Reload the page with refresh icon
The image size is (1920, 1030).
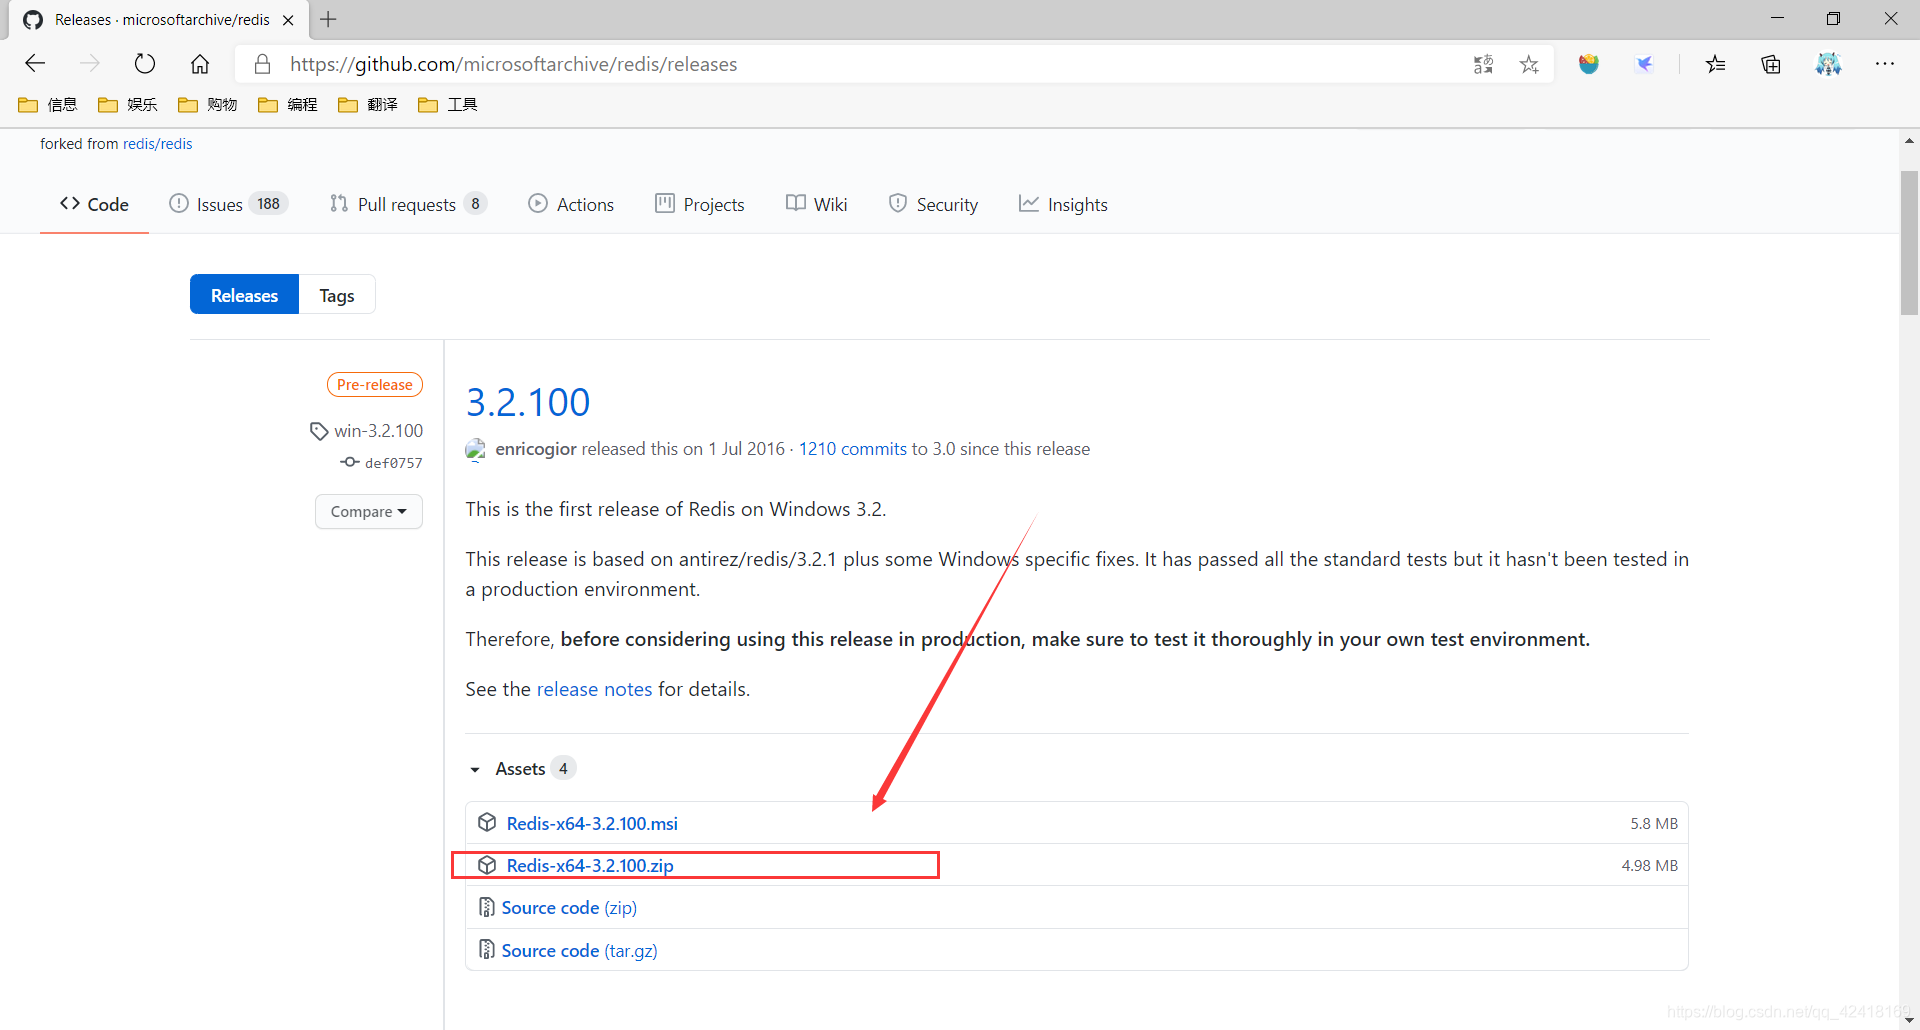(145, 64)
